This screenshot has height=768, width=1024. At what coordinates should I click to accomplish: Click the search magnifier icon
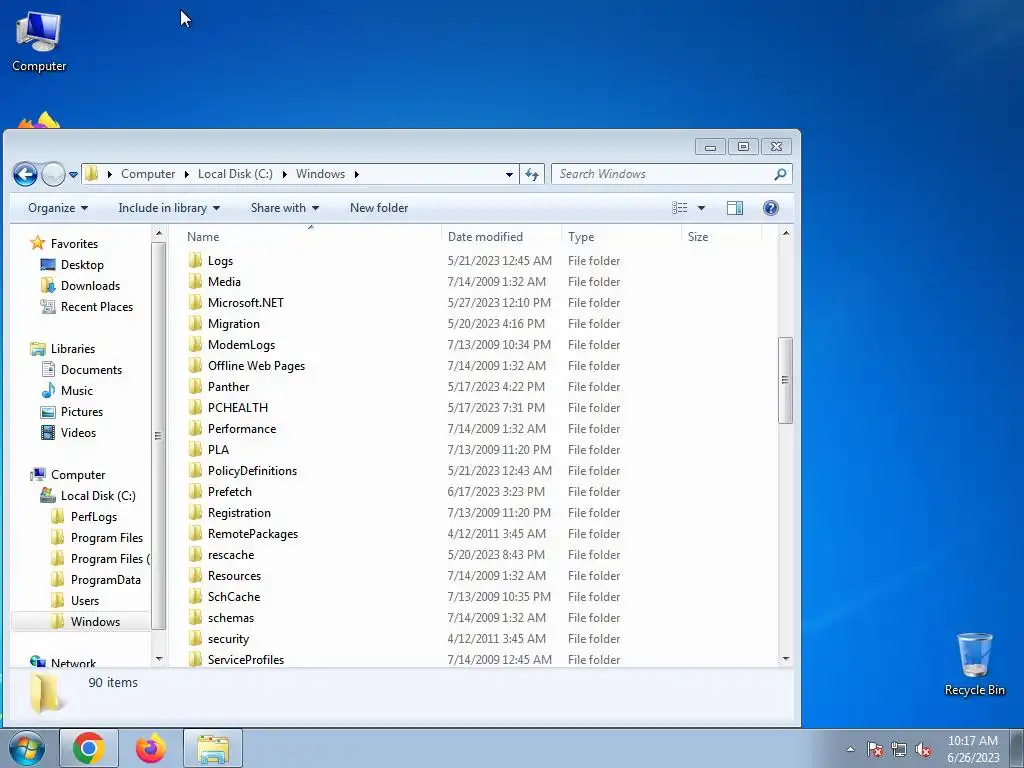click(x=780, y=174)
